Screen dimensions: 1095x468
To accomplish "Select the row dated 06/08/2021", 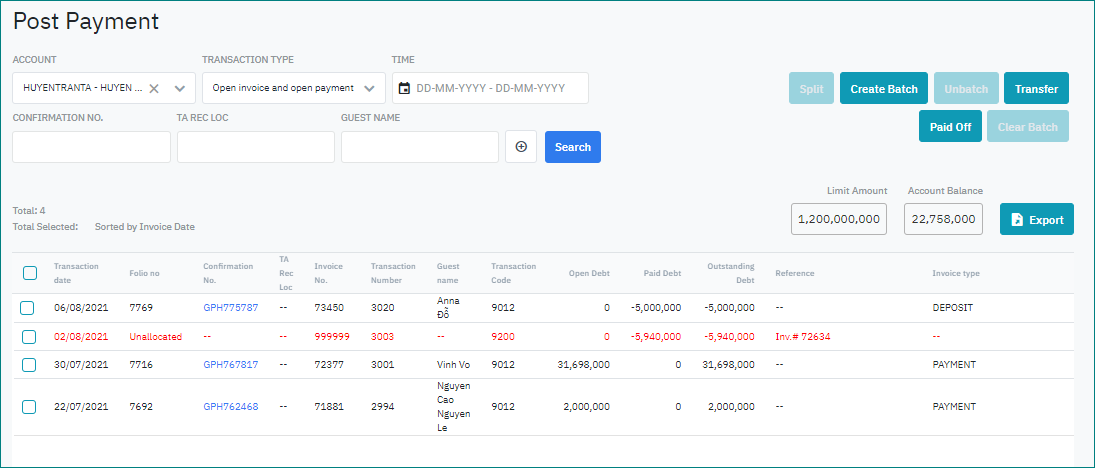I will click(x=28, y=308).
